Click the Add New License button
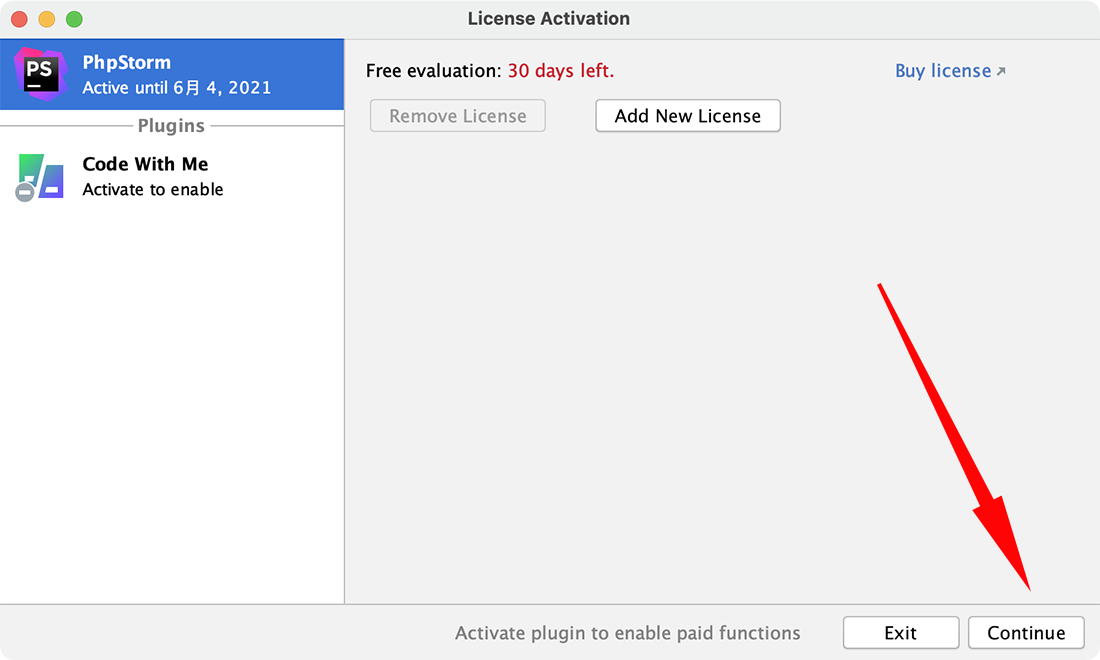The width and height of the screenshot is (1100, 660). [x=688, y=116]
